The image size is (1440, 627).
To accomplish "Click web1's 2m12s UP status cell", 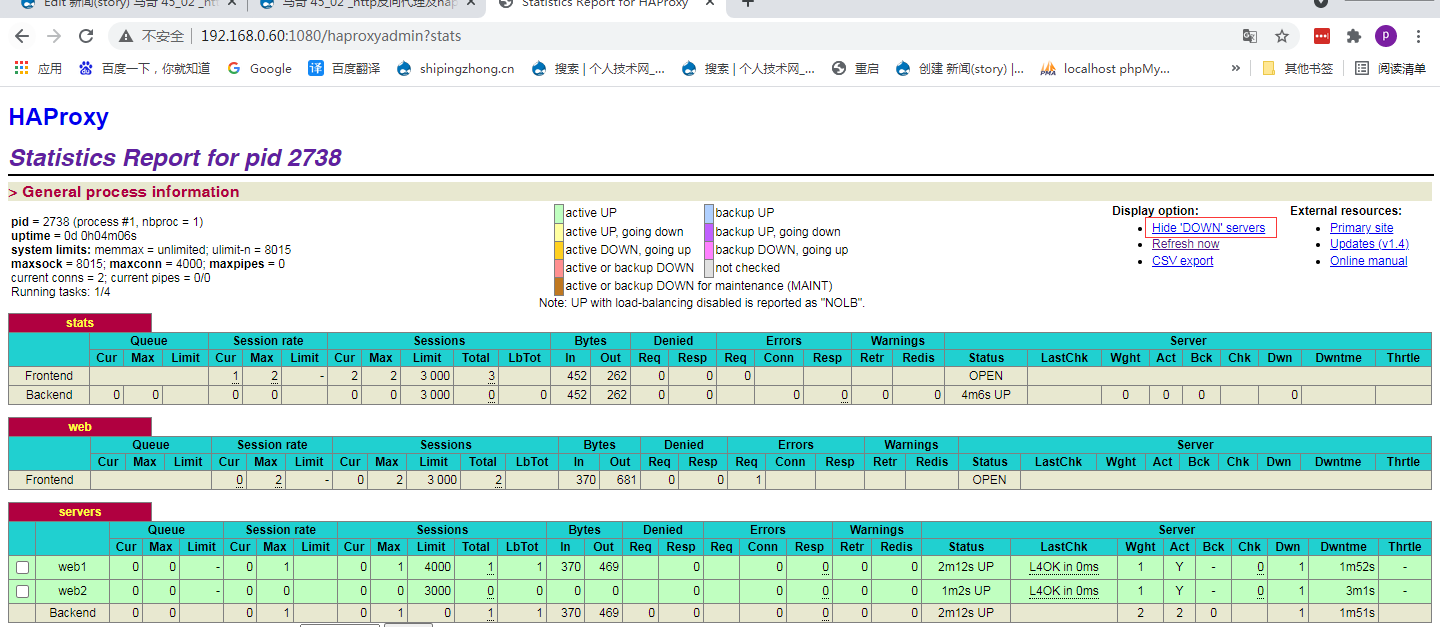I will point(966,567).
